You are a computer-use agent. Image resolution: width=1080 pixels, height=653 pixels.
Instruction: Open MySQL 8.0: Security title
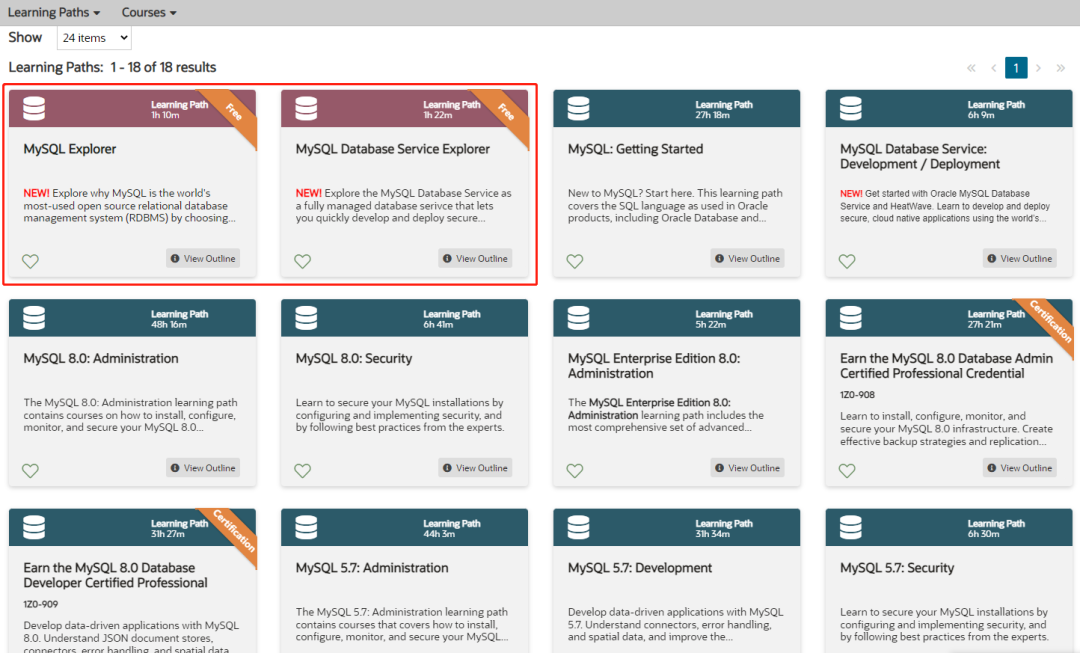click(353, 358)
